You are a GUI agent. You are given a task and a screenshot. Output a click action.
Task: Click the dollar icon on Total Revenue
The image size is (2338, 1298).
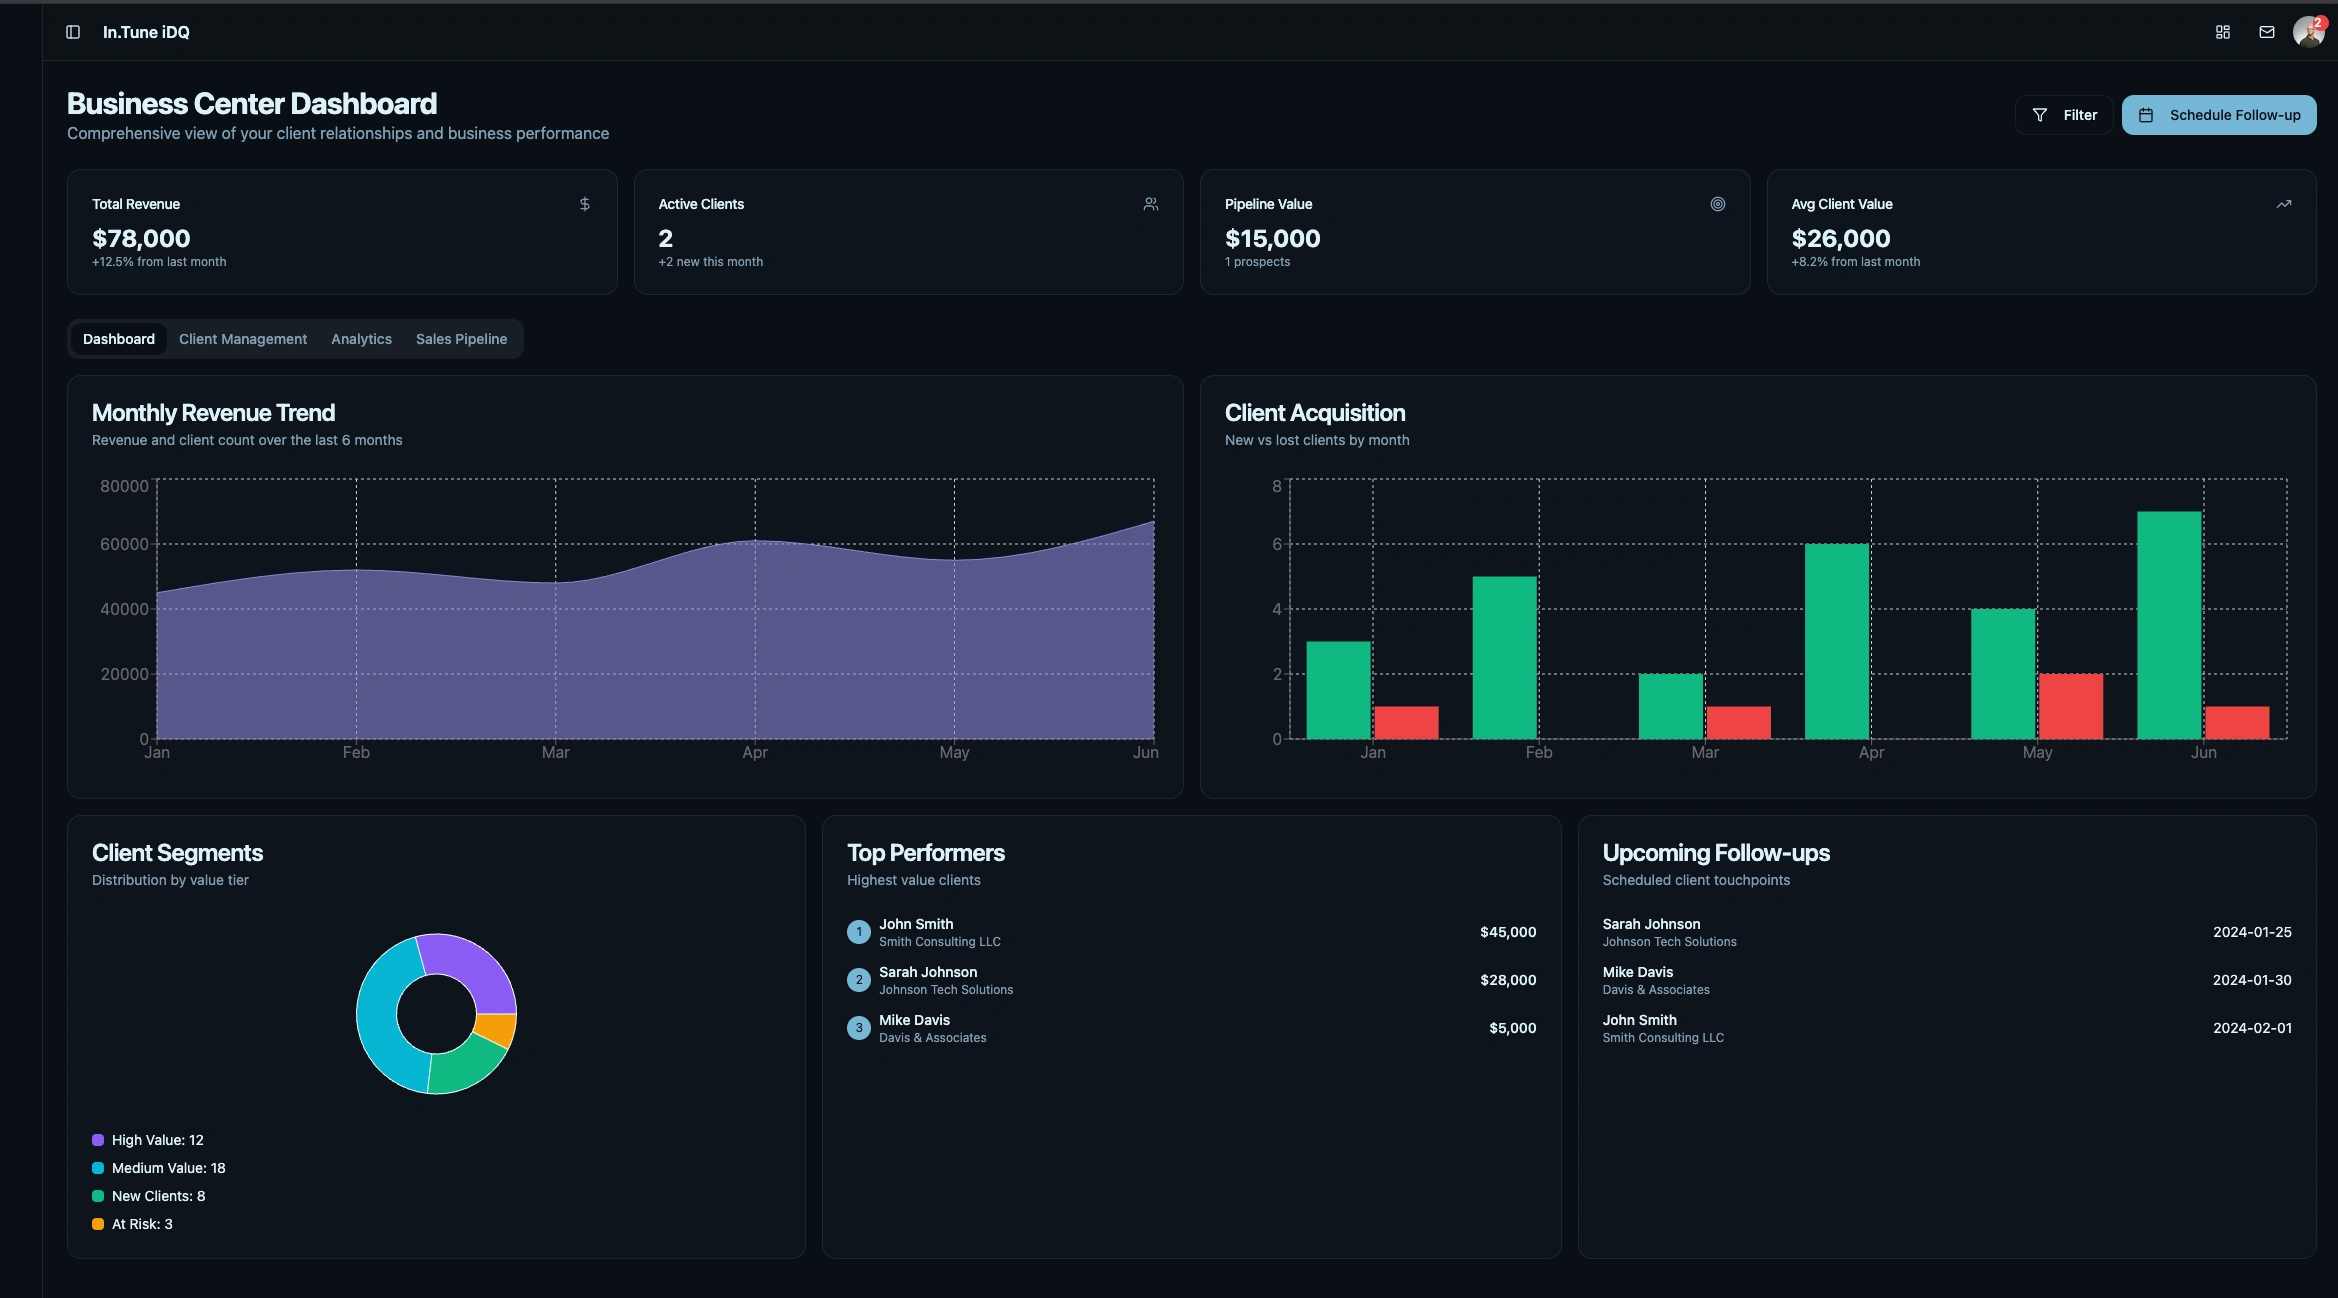point(584,204)
